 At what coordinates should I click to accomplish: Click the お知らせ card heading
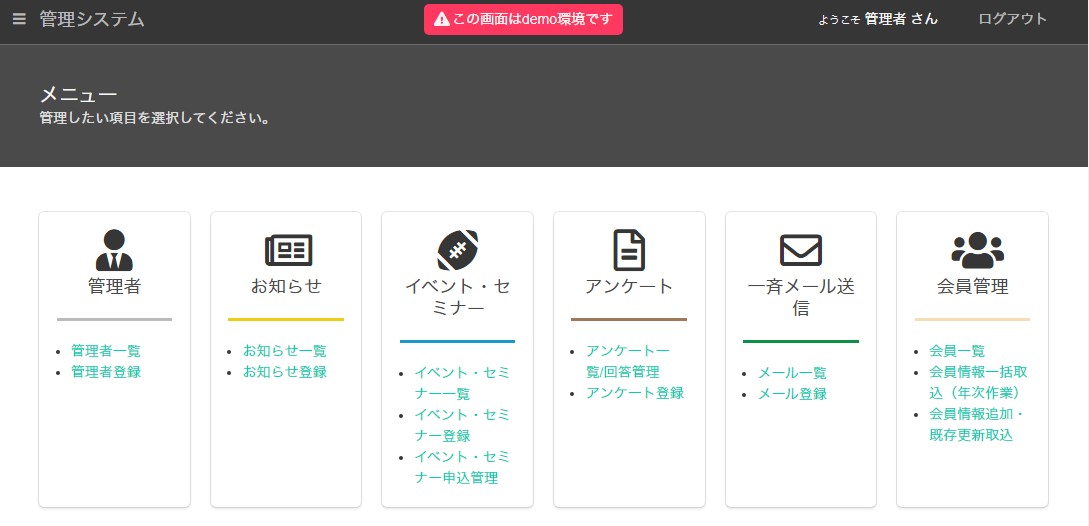(286, 286)
